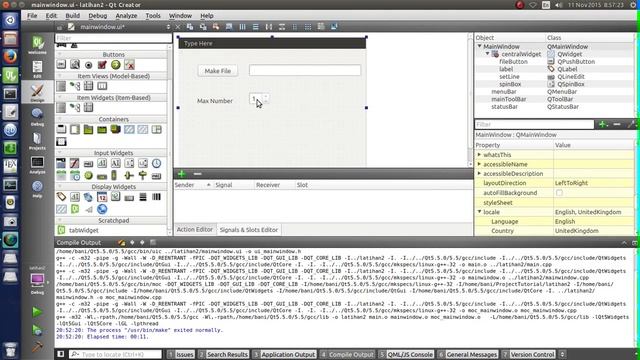640x360 pixels.
Task: Open Firefox from the Ubuntu launcher
Action: [x=10, y=56]
